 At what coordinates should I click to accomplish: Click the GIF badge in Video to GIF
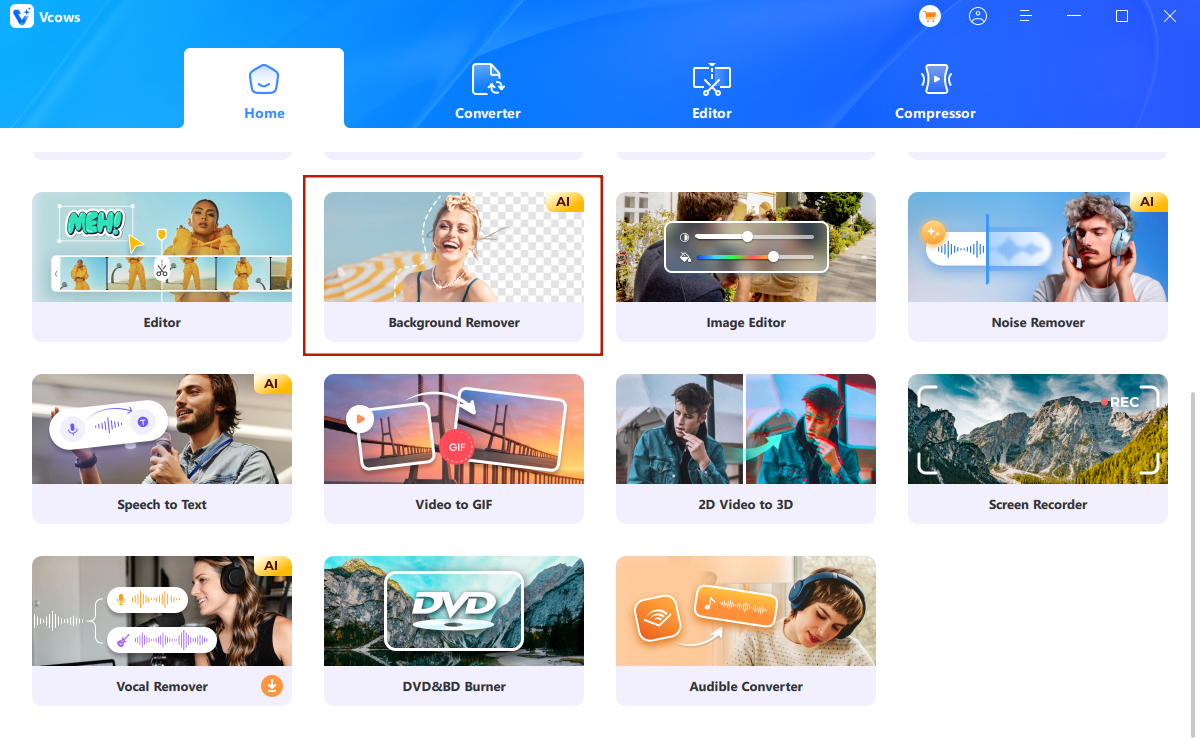click(x=456, y=446)
